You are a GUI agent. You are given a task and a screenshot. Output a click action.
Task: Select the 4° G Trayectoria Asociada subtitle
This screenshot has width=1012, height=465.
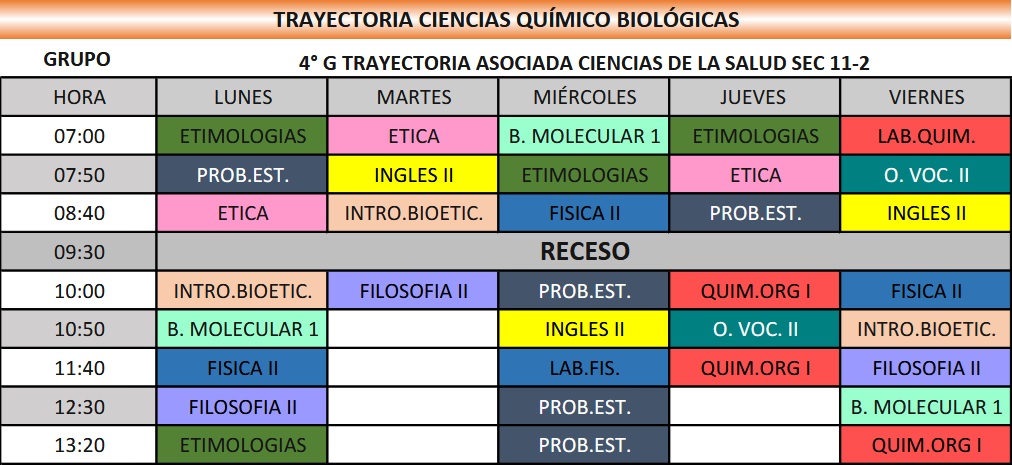pos(584,62)
